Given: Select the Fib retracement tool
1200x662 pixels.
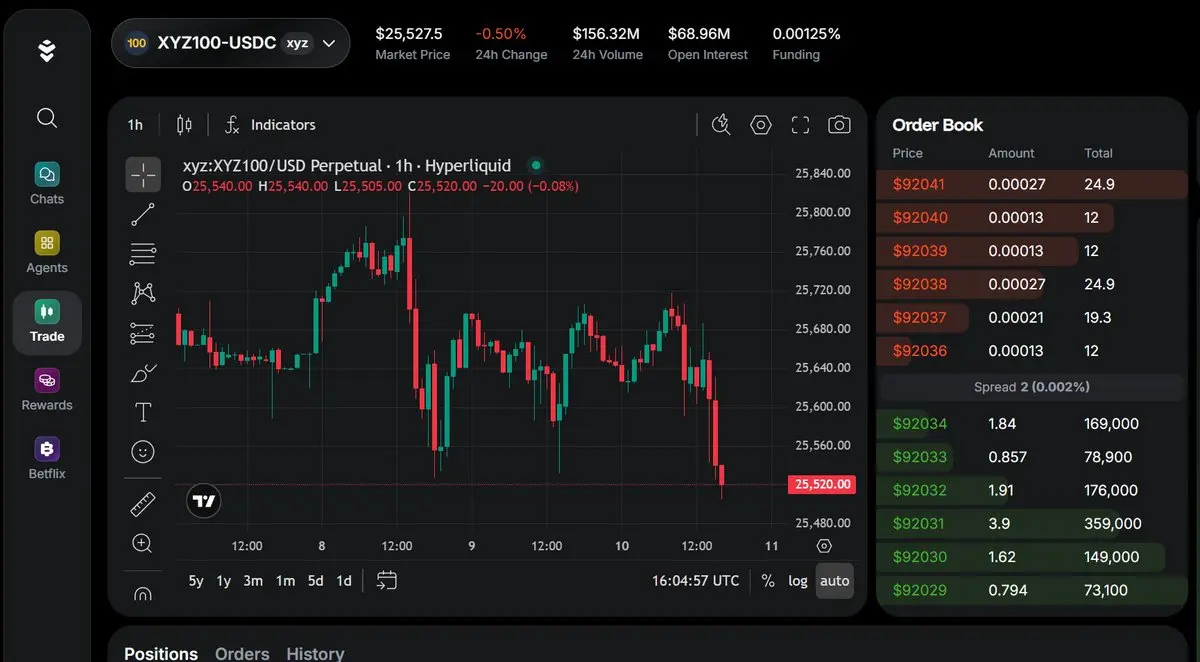Looking at the screenshot, I should (x=143, y=254).
